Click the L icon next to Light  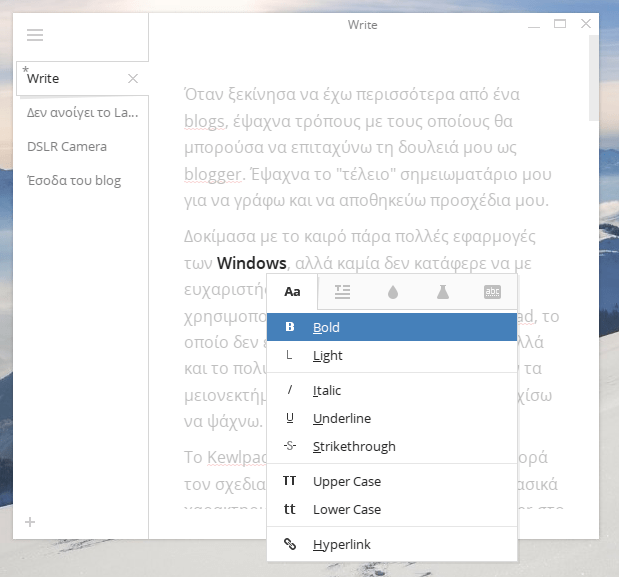pyautogui.click(x=289, y=355)
